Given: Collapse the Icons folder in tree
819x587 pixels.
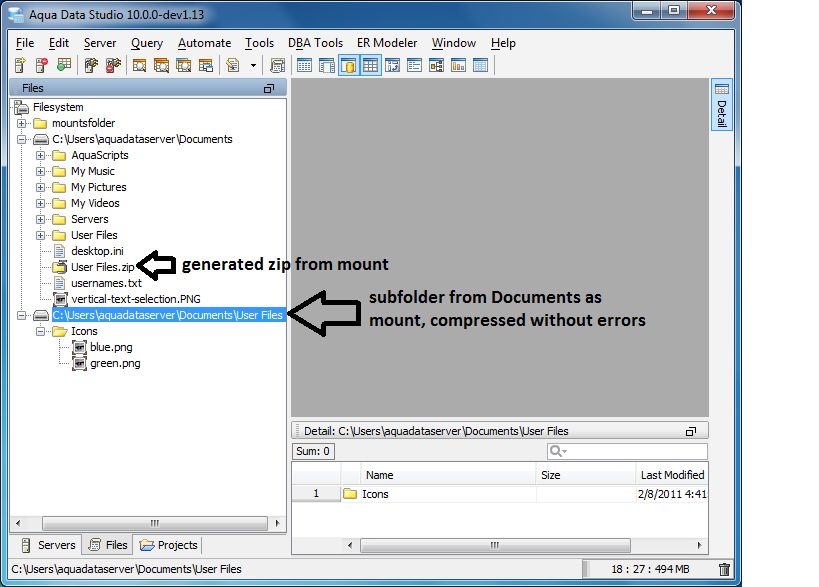Looking at the screenshot, I should (40, 332).
